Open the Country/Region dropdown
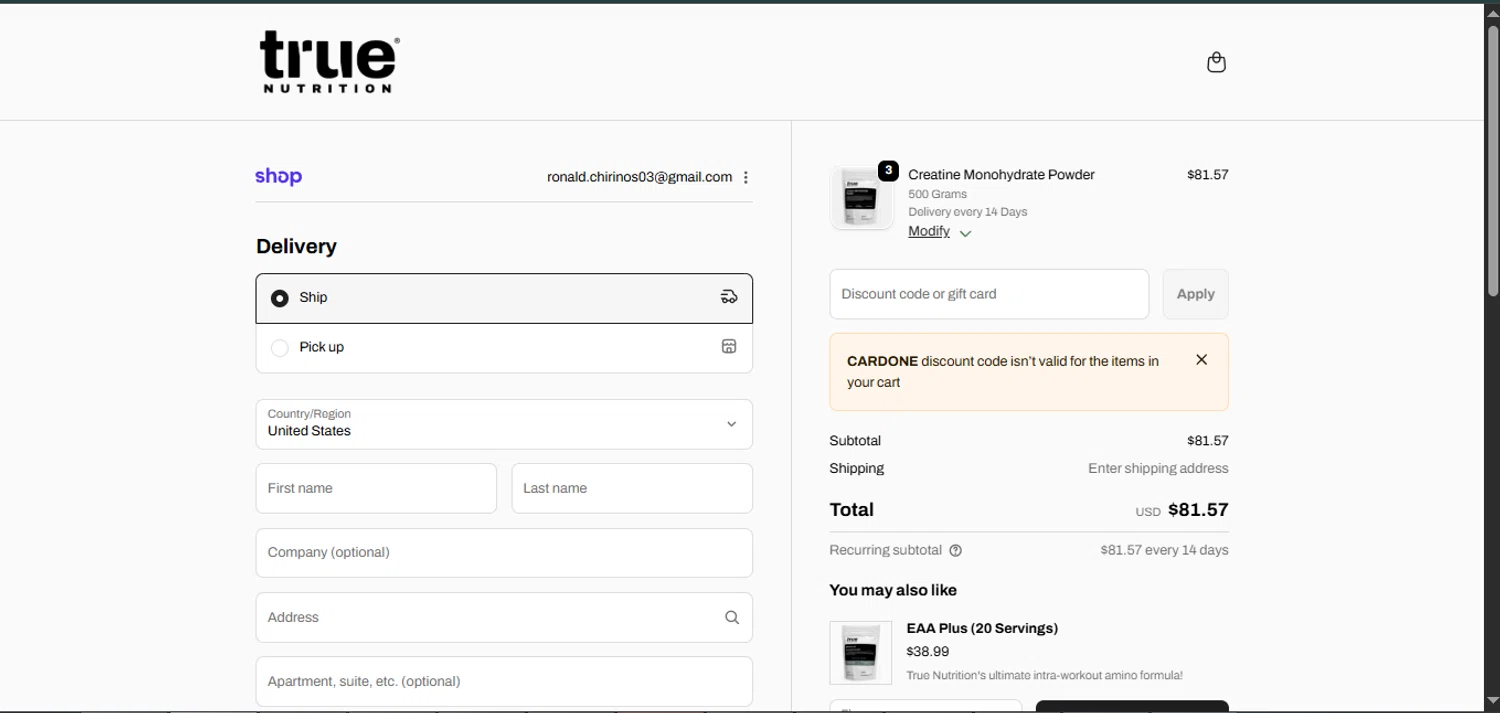1500x713 pixels. tap(504, 424)
